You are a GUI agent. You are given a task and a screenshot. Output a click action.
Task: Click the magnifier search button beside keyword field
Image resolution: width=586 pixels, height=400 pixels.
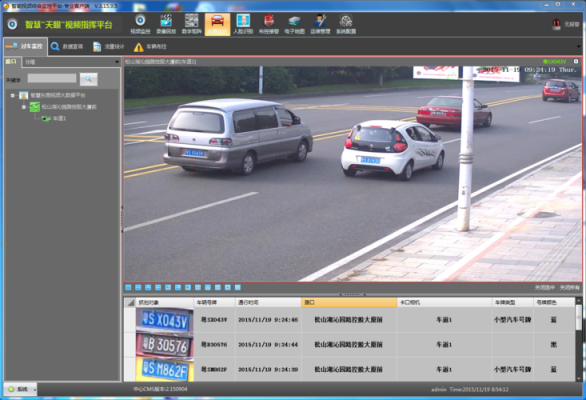click(89, 79)
